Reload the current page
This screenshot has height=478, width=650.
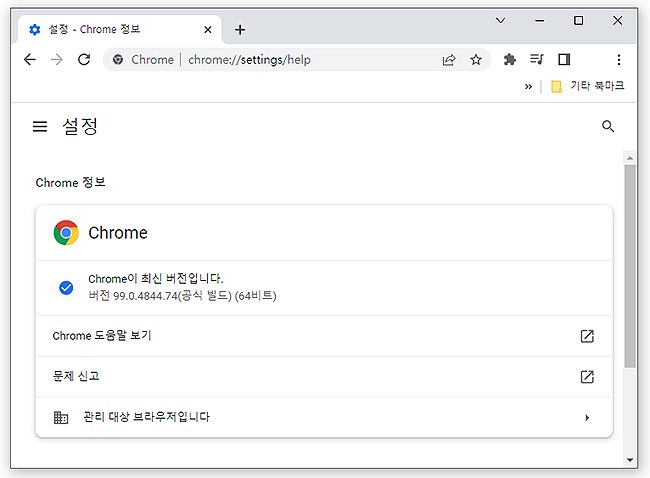(x=84, y=60)
